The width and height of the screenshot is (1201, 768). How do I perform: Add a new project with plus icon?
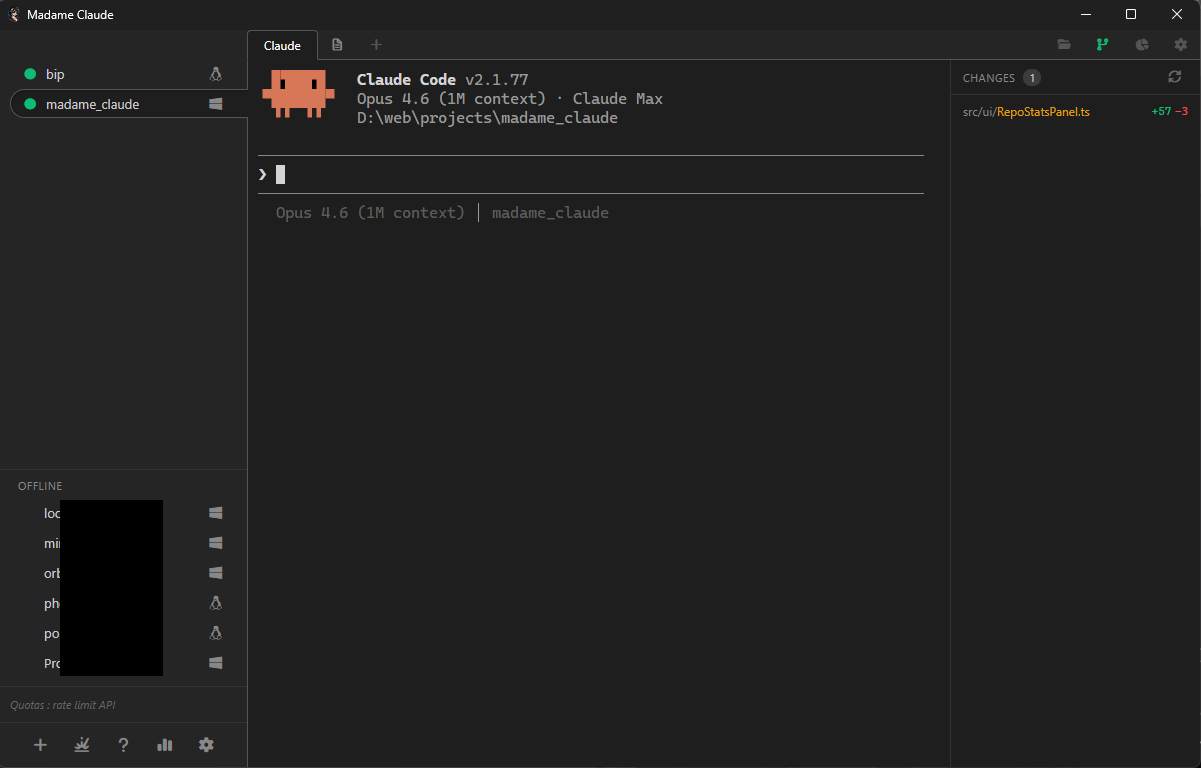point(40,745)
